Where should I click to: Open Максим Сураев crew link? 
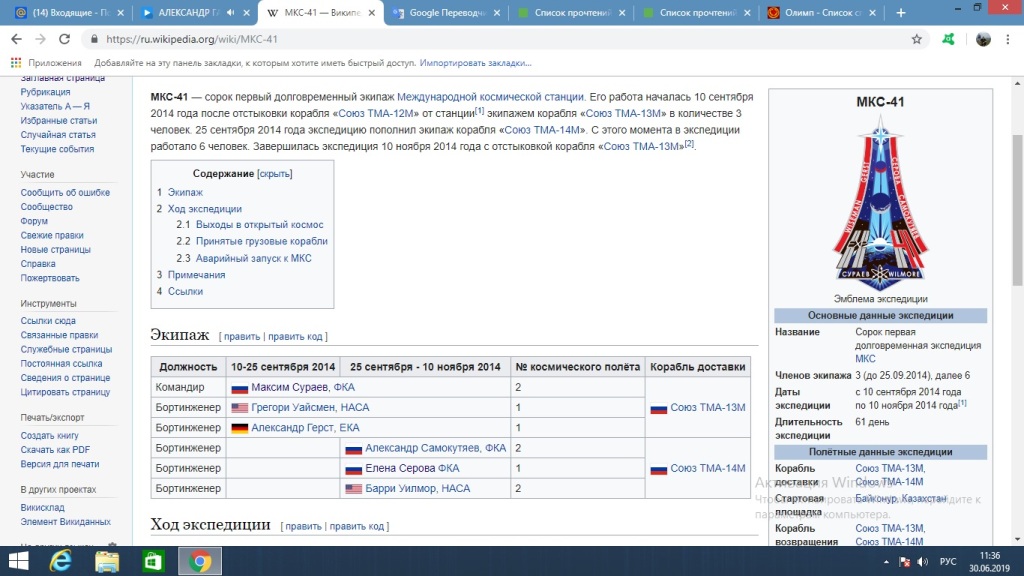[290, 387]
